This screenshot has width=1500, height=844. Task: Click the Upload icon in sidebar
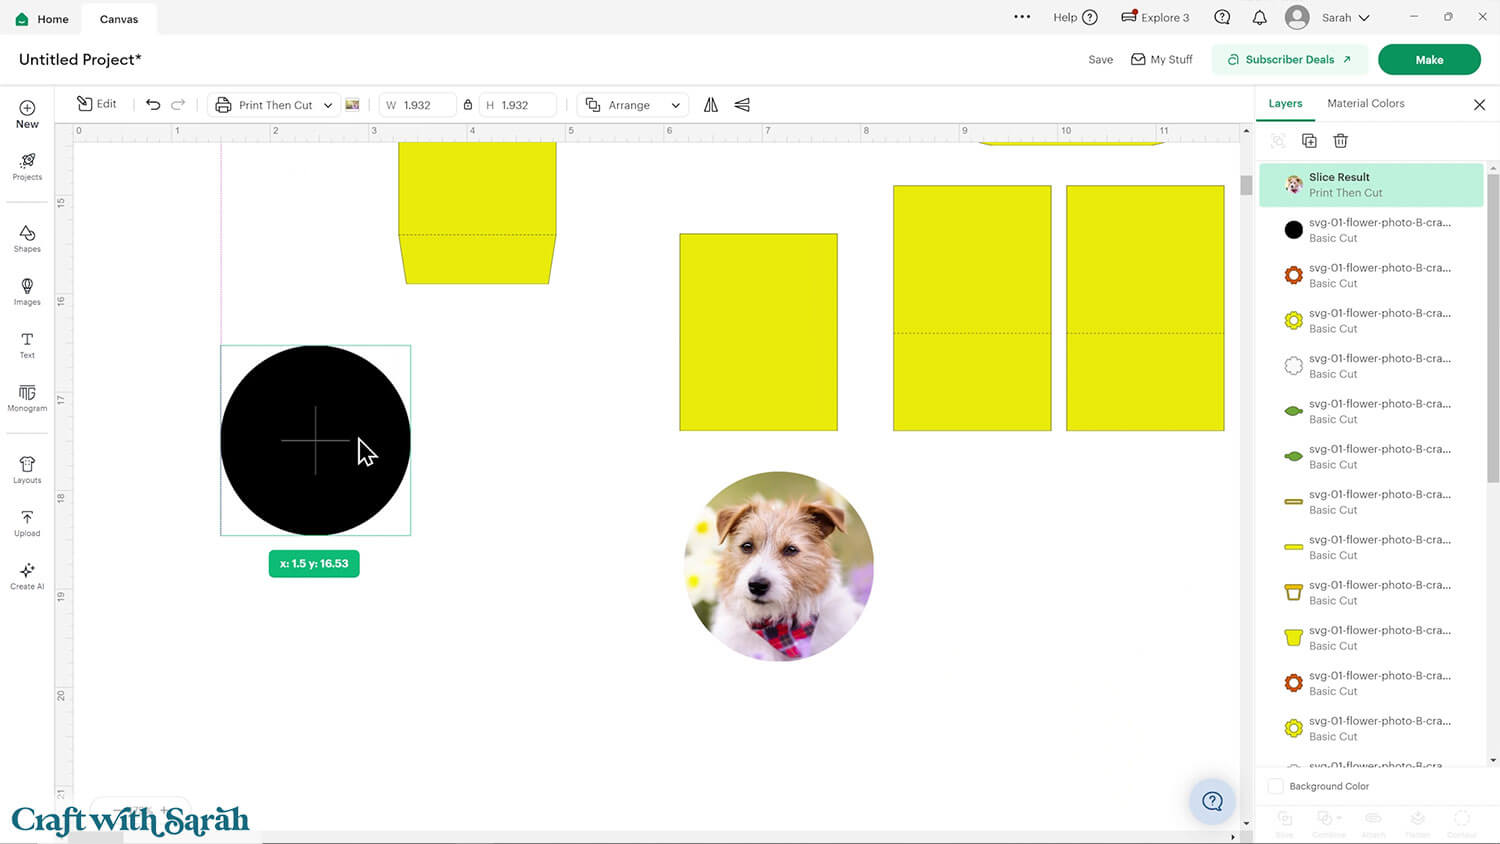pyautogui.click(x=27, y=523)
